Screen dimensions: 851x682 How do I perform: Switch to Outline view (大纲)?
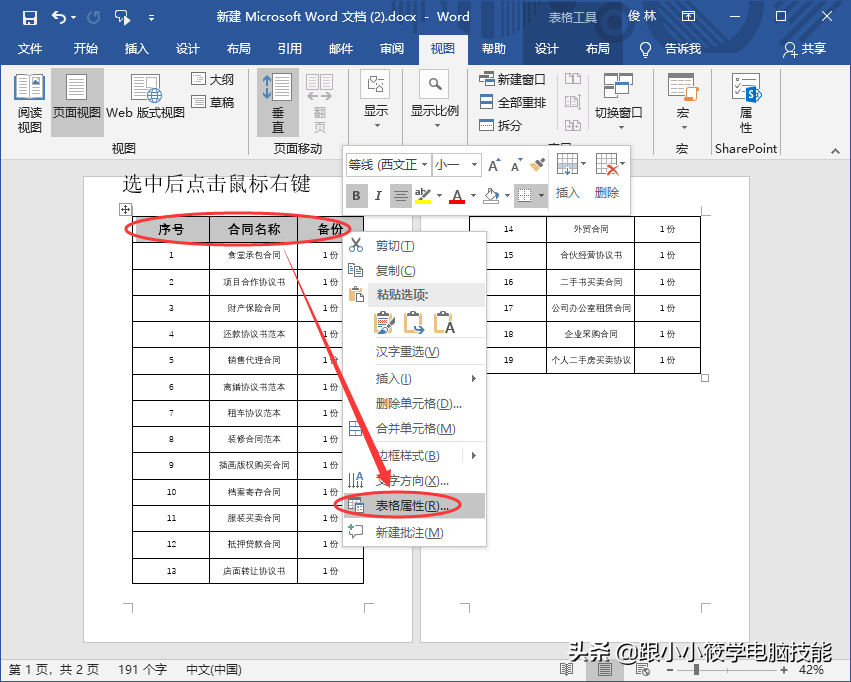point(213,79)
